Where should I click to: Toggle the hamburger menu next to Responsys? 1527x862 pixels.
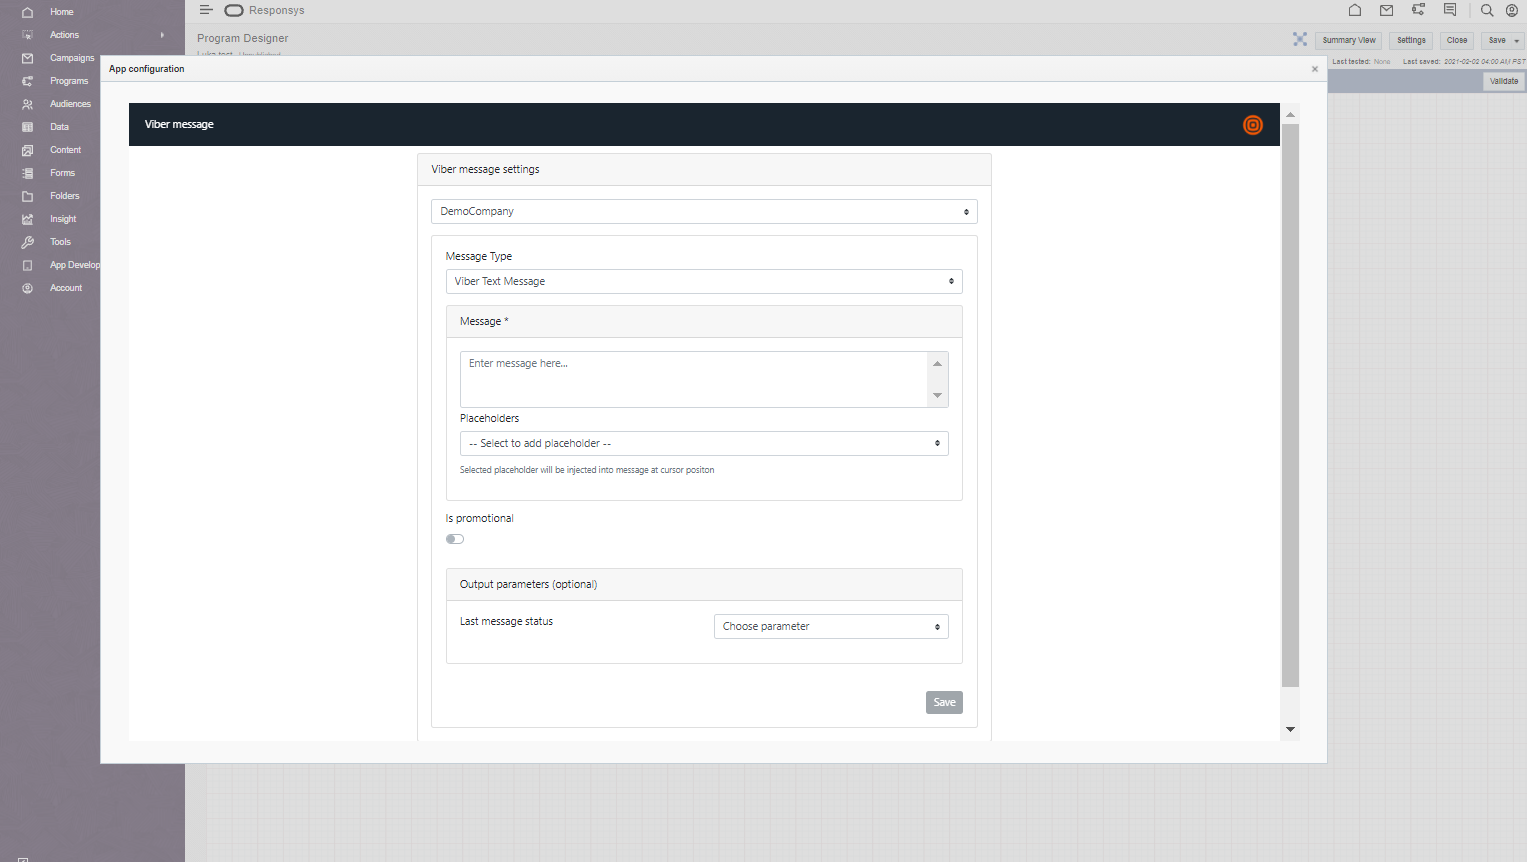click(x=206, y=10)
